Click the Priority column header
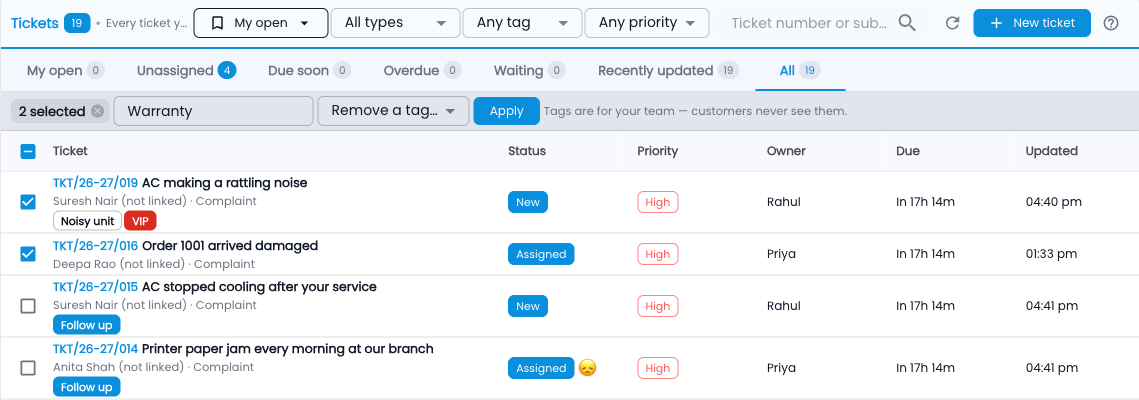 [x=657, y=151]
